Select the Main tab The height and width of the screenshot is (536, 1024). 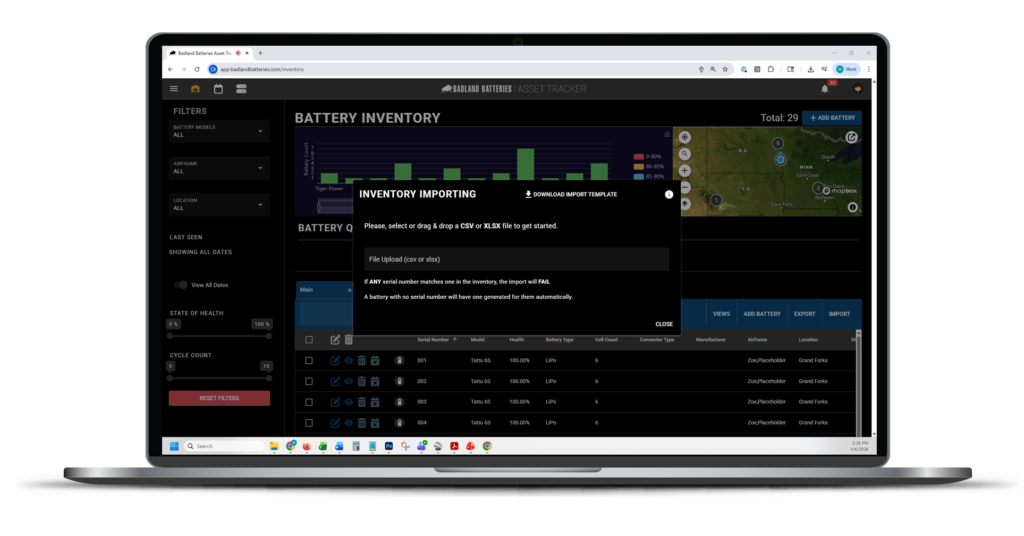pos(306,290)
